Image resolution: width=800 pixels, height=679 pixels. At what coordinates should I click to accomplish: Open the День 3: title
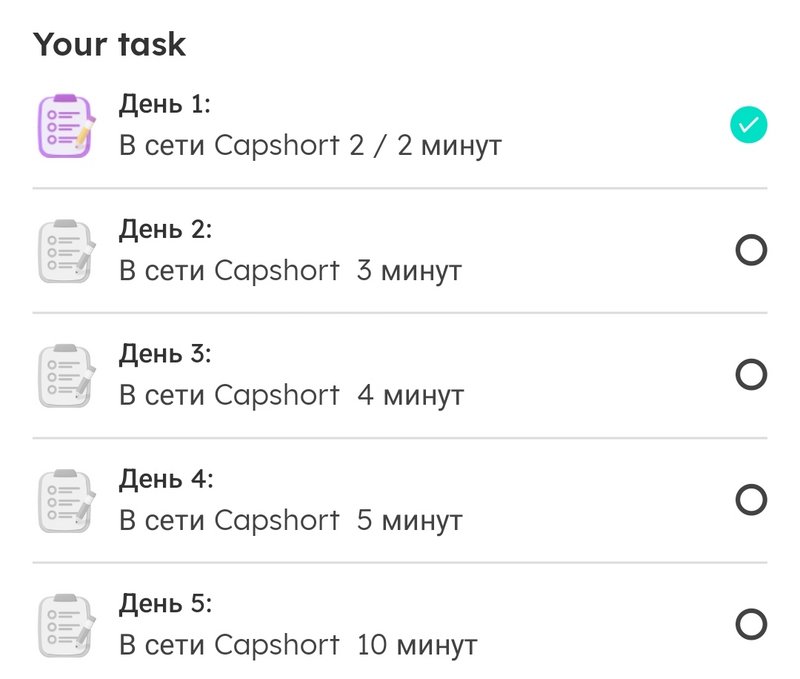(x=165, y=354)
